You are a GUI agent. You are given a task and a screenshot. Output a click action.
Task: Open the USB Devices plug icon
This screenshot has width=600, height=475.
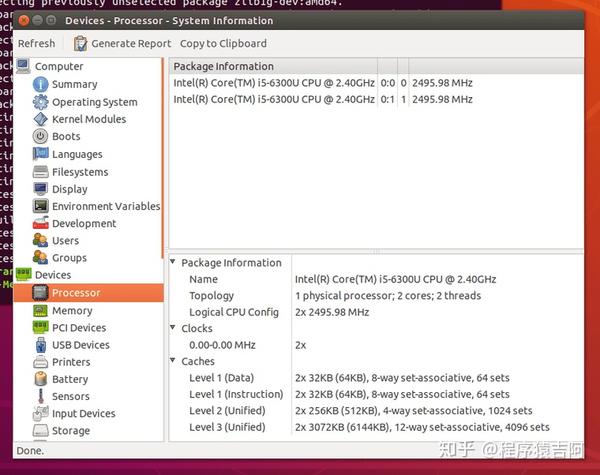(41, 345)
